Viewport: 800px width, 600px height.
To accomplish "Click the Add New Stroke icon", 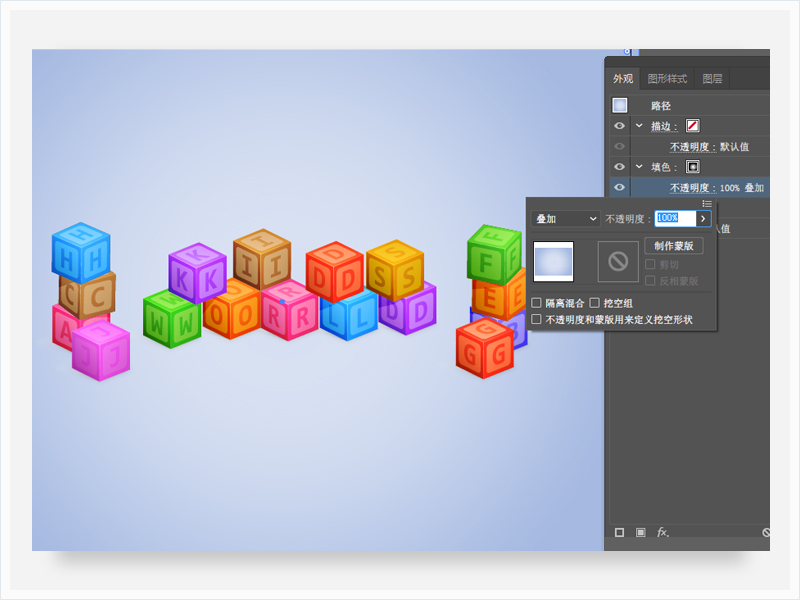I will coord(619,533).
